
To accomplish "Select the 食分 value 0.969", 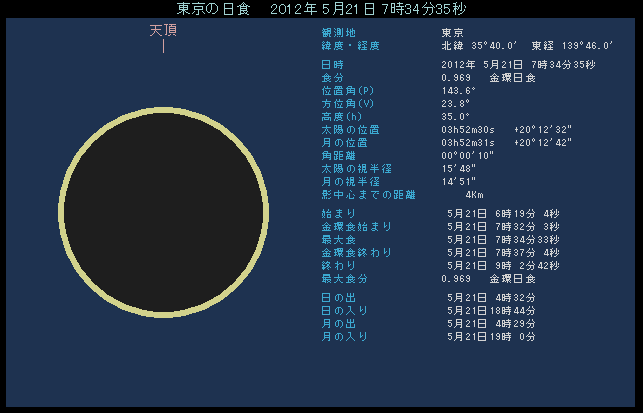I will click(456, 78).
